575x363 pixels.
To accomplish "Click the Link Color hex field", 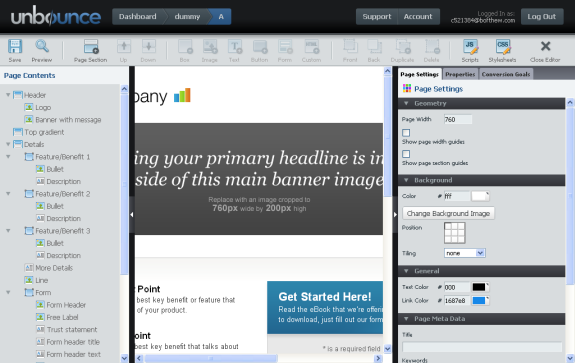I will click(457, 301).
